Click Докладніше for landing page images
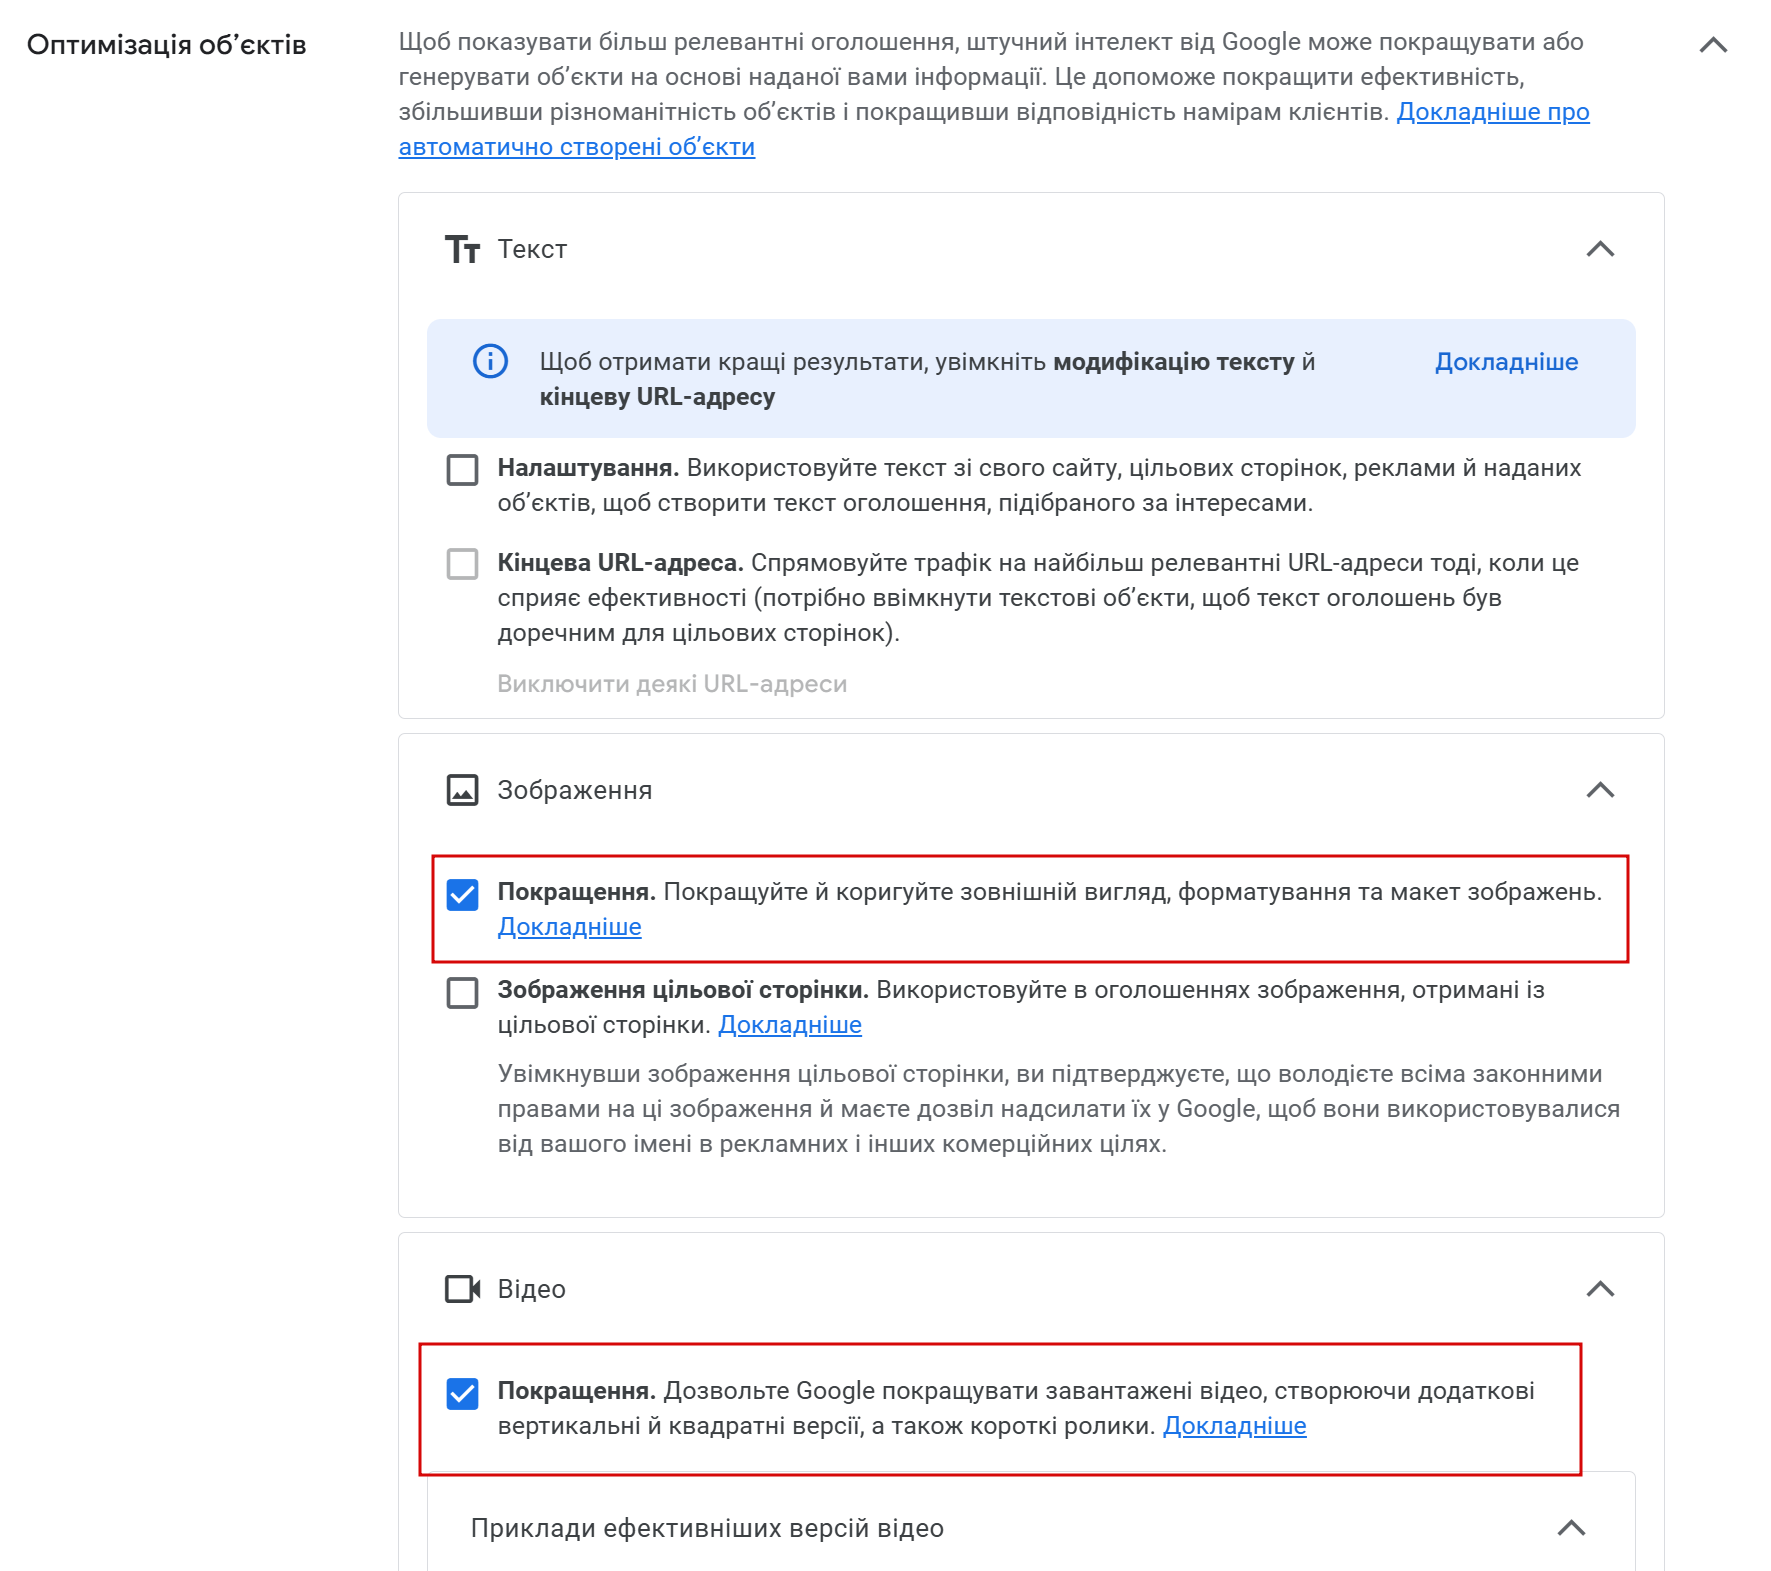Image resolution: width=1771 pixels, height=1571 pixels. pyautogui.click(x=790, y=1025)
